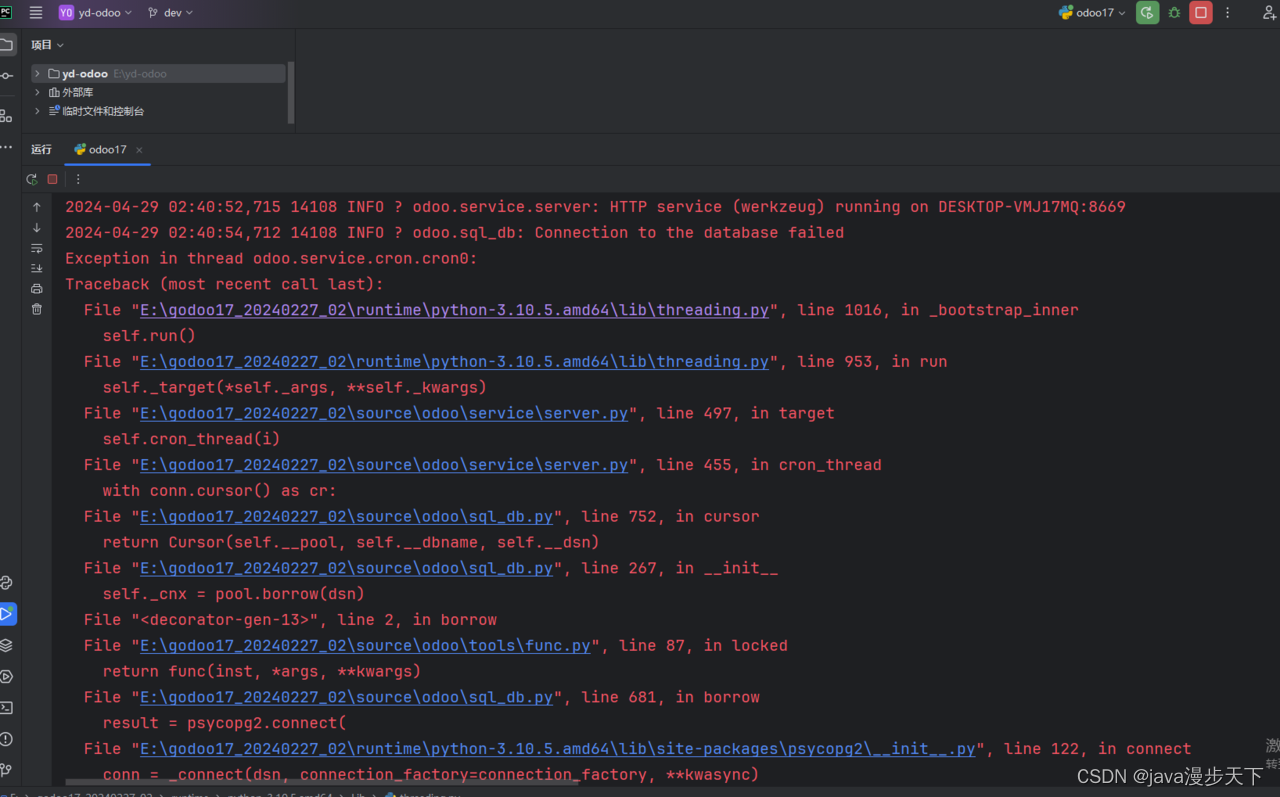Open server.py link at line 497

coord(384,413)
